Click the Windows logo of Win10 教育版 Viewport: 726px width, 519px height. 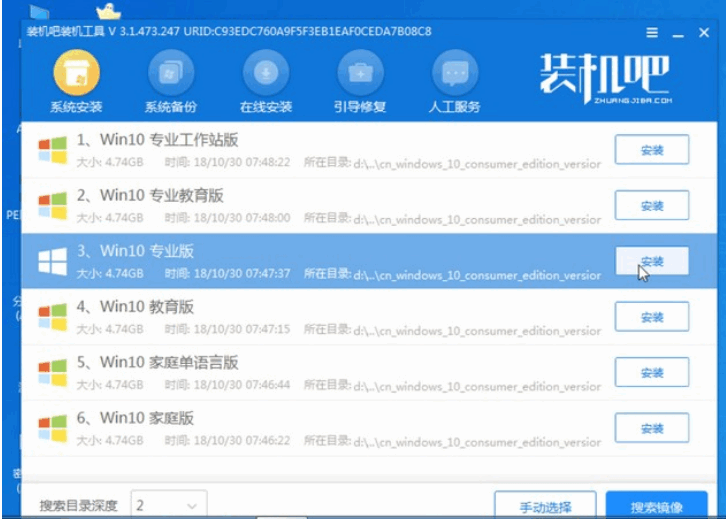click(52, 317)
